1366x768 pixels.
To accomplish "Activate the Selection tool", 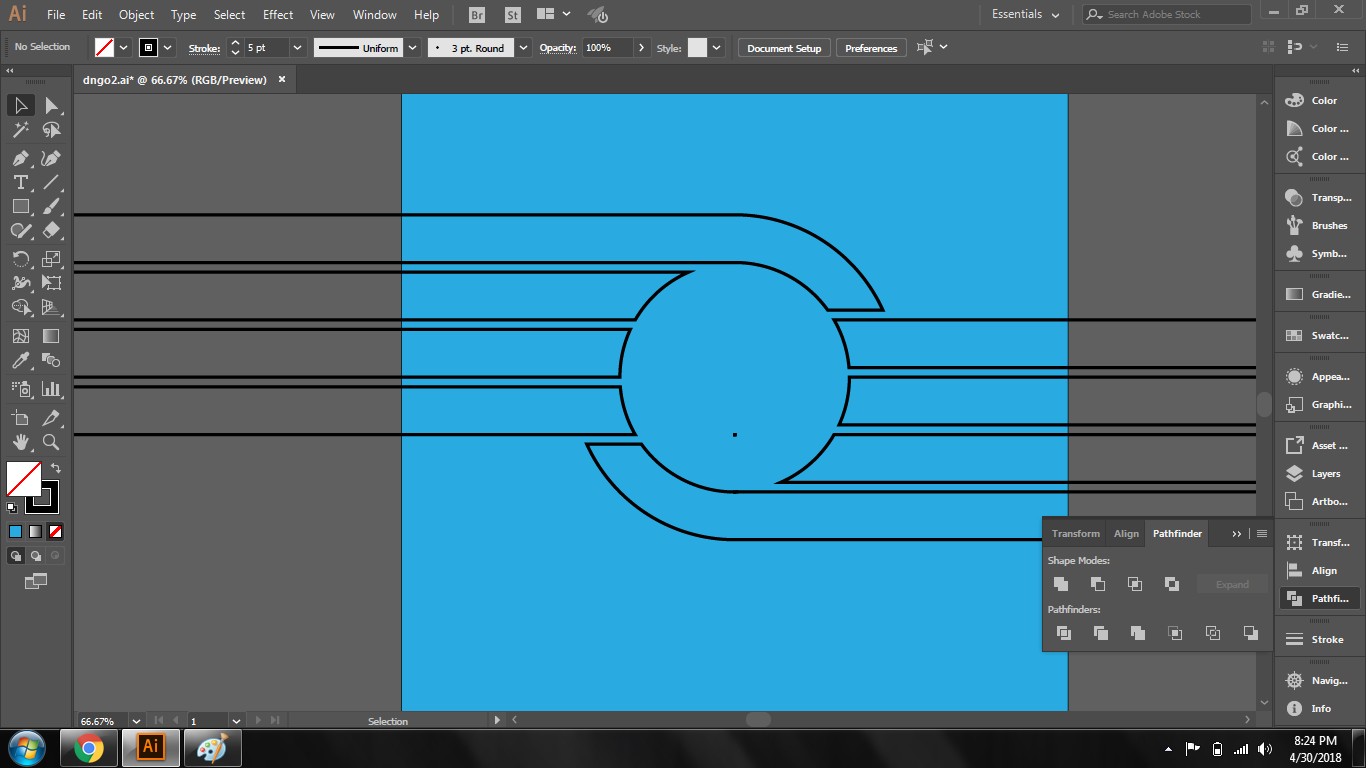I will pos(20,106).
